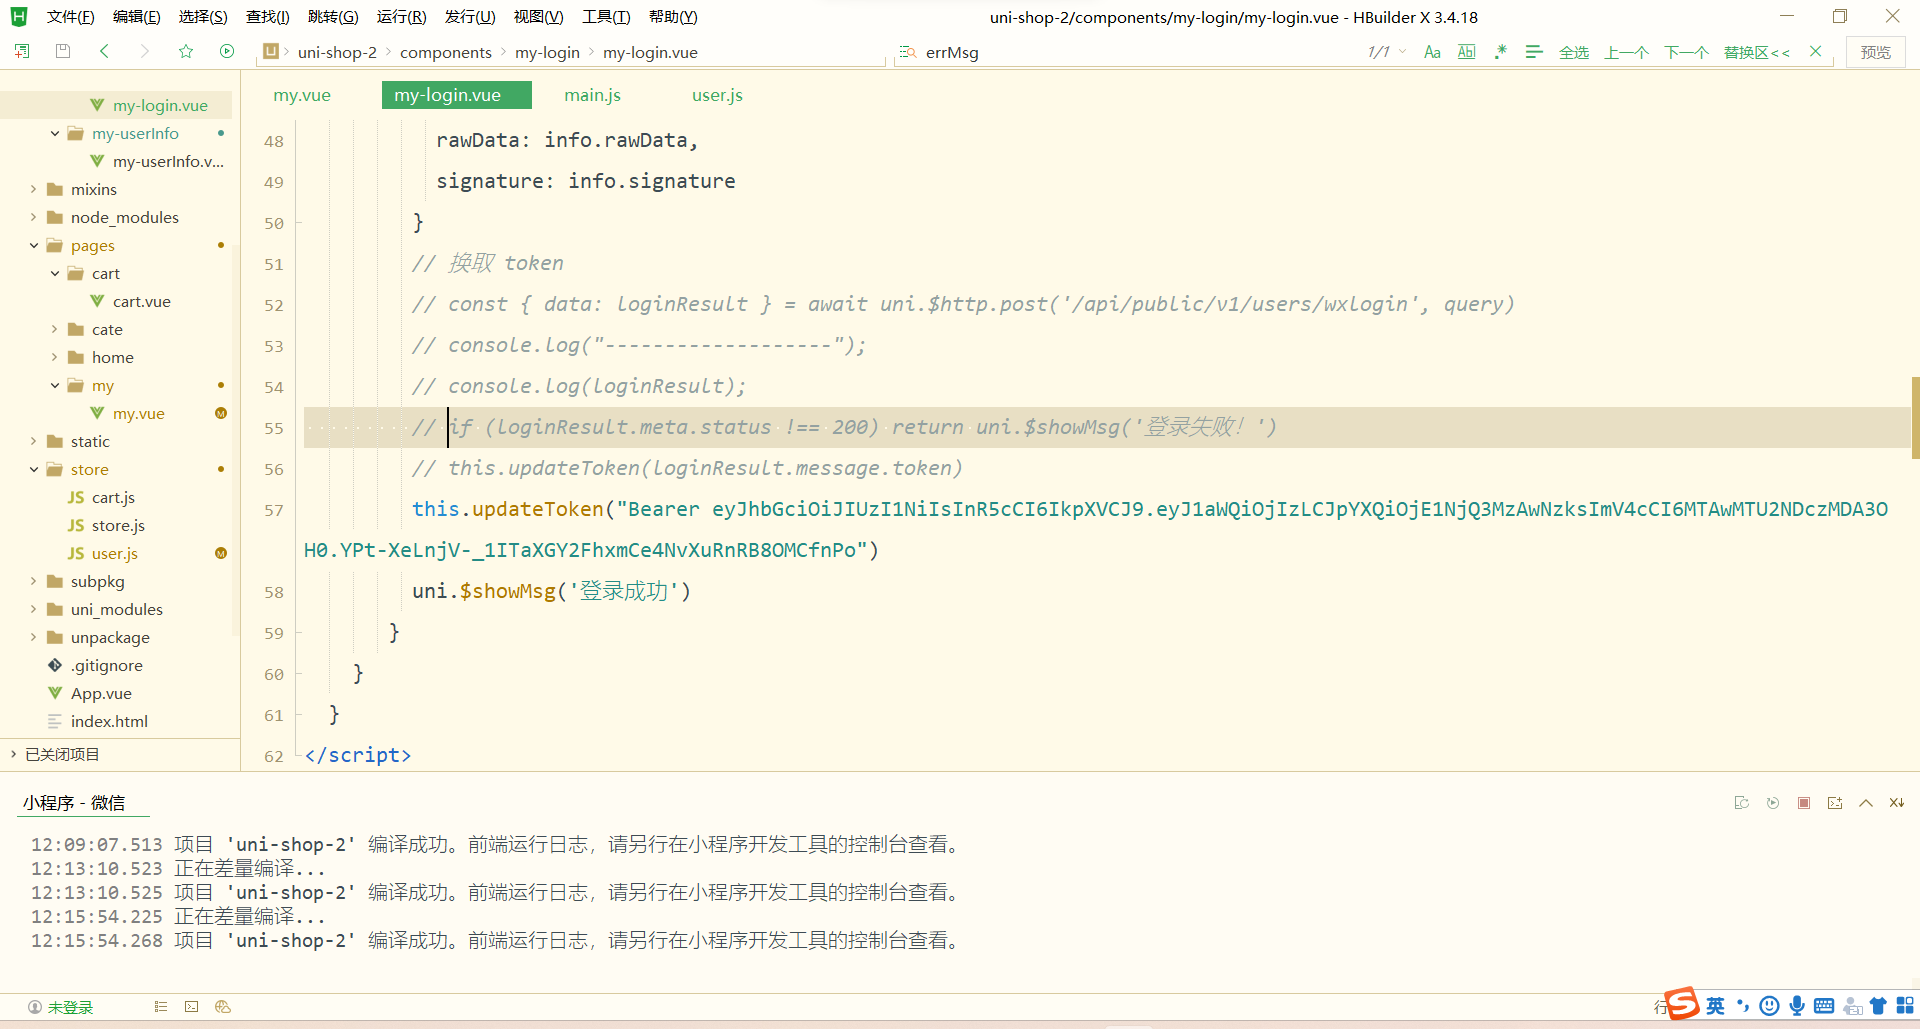
Task: Click 下一个 to find next match
Action: [x=1686, y=52]
